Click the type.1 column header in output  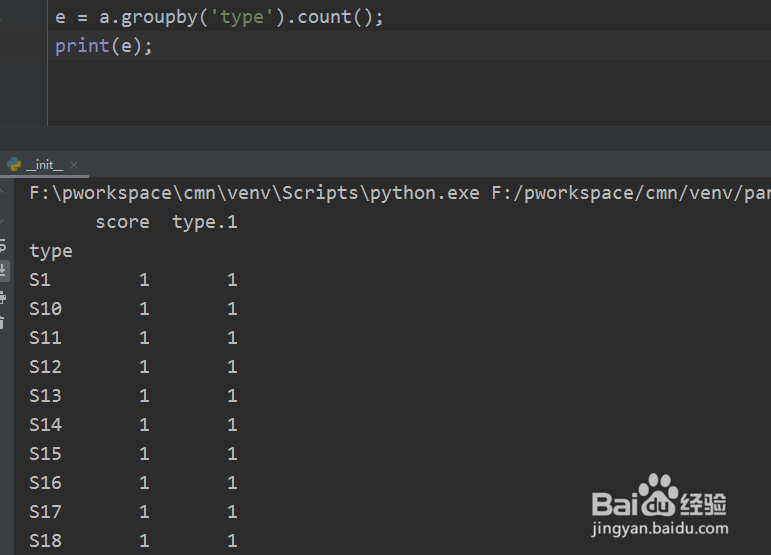click(x=204, y=222)
